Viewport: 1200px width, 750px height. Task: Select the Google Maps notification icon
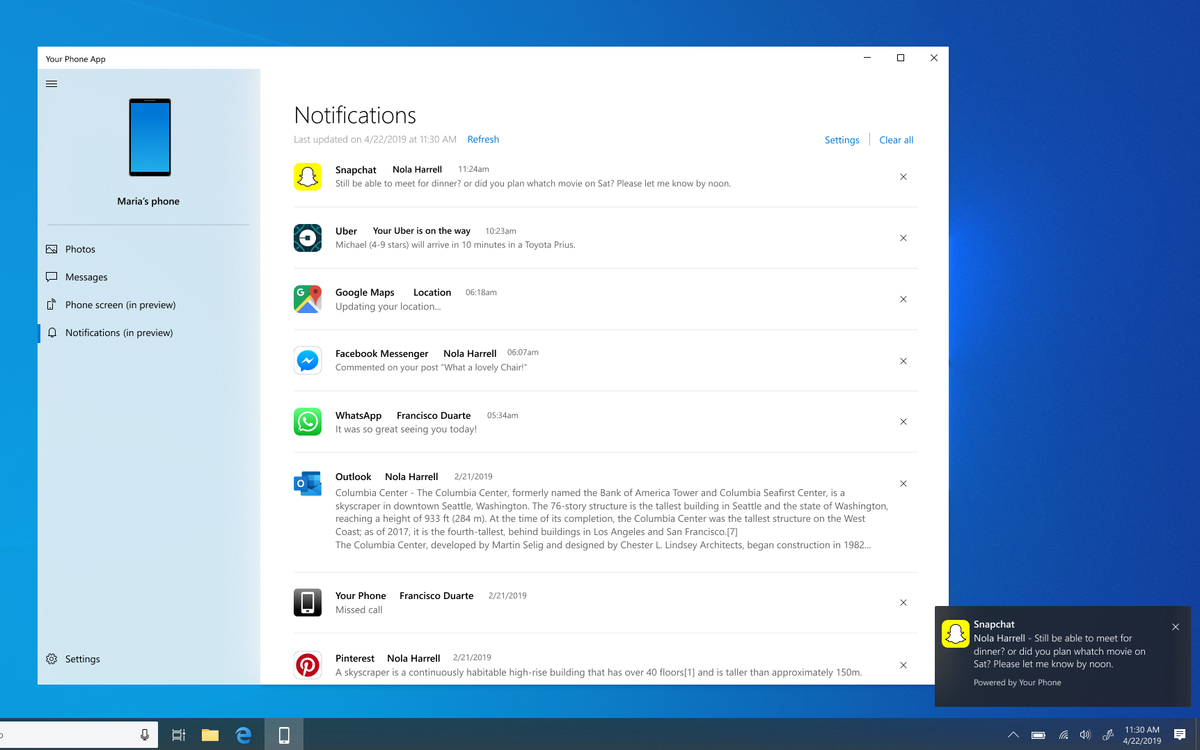tap(307, 299)
